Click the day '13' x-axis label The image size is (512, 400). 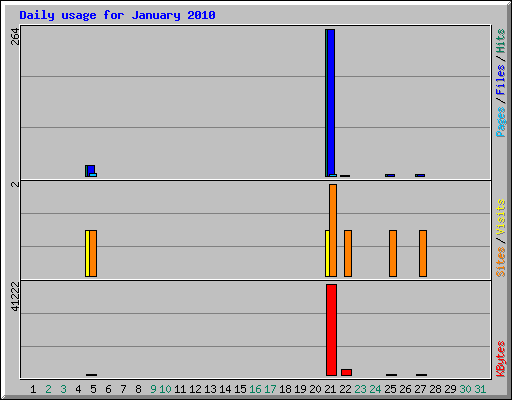click(x=210, y=389)
